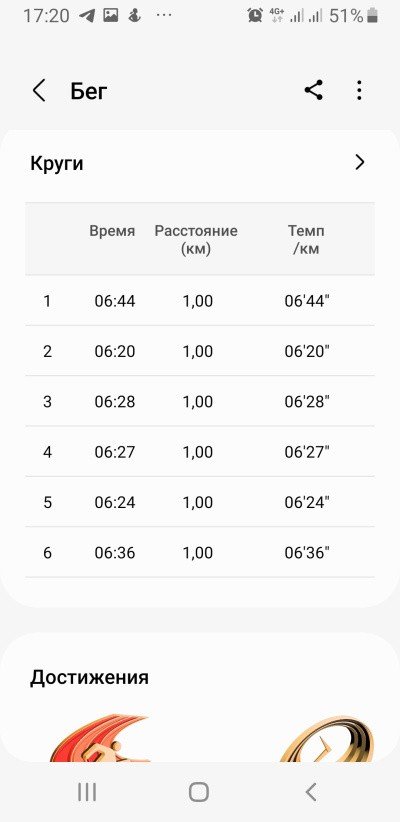Select lap 2 row with time 06:20
The width and height of the screenshot is (400, 822).
click(x=200, y=351)
